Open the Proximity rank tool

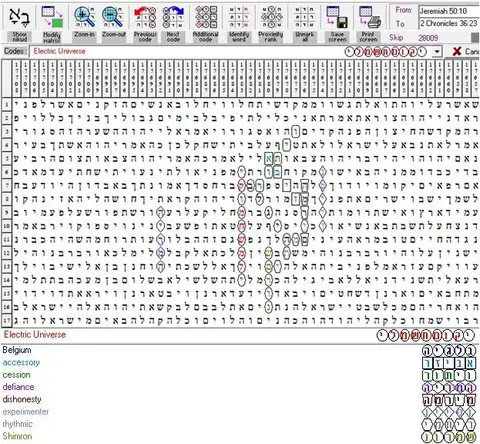pyautogui.click(x=271, y=17)
